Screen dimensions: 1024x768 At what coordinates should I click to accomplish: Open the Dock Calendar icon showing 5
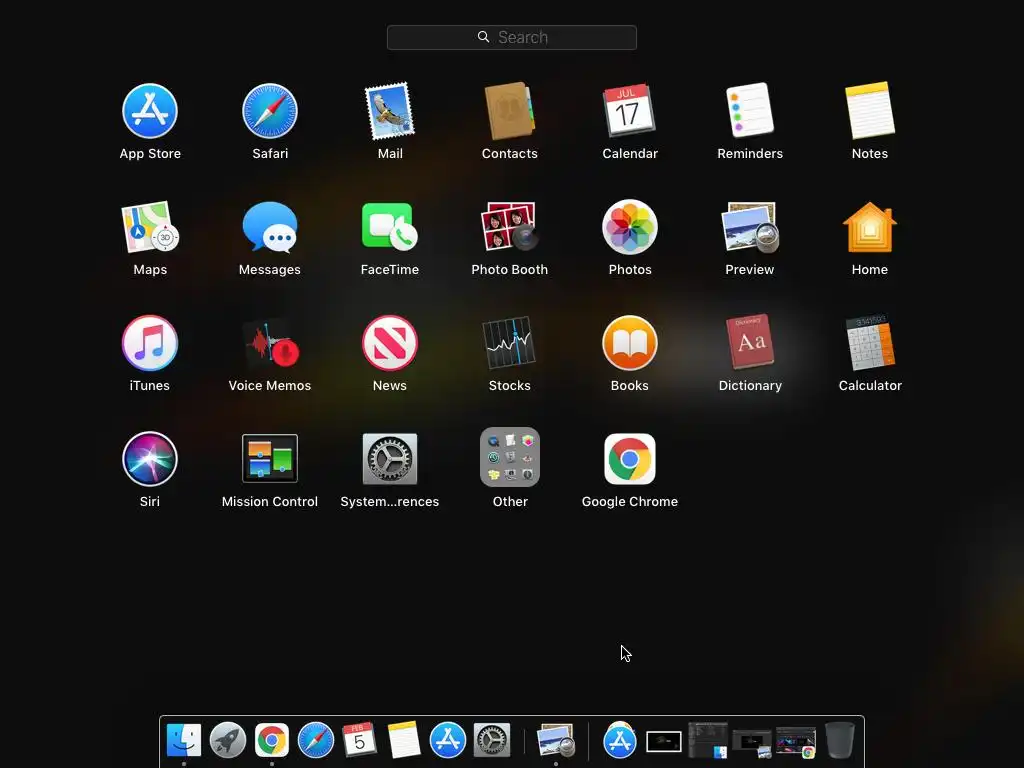pos(359,740)
